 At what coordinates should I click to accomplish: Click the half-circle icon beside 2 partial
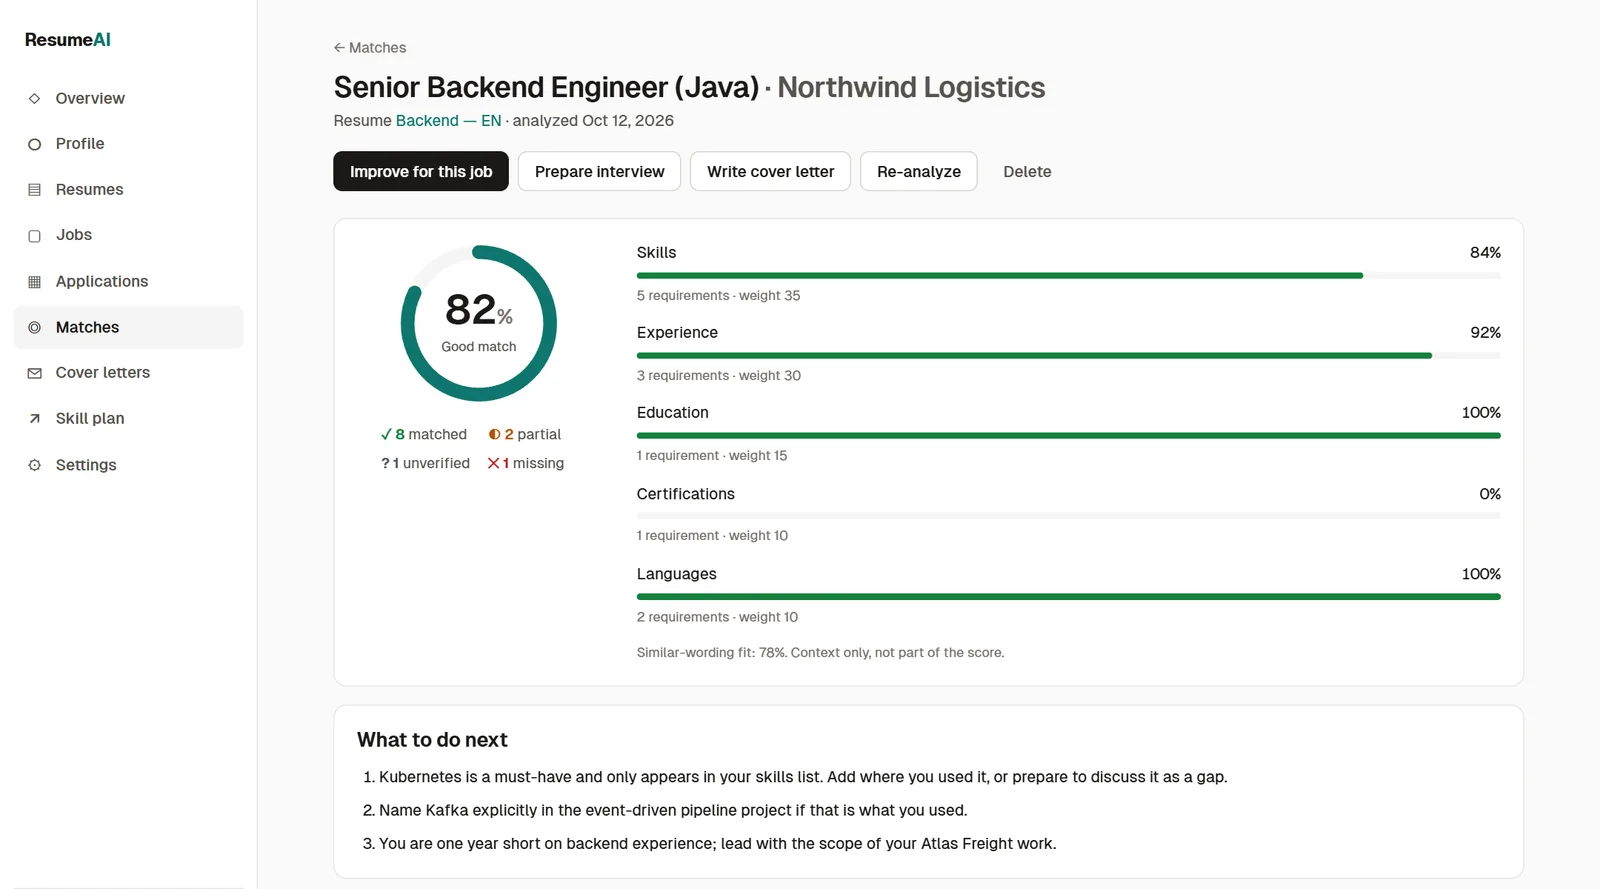coord(494,434)
